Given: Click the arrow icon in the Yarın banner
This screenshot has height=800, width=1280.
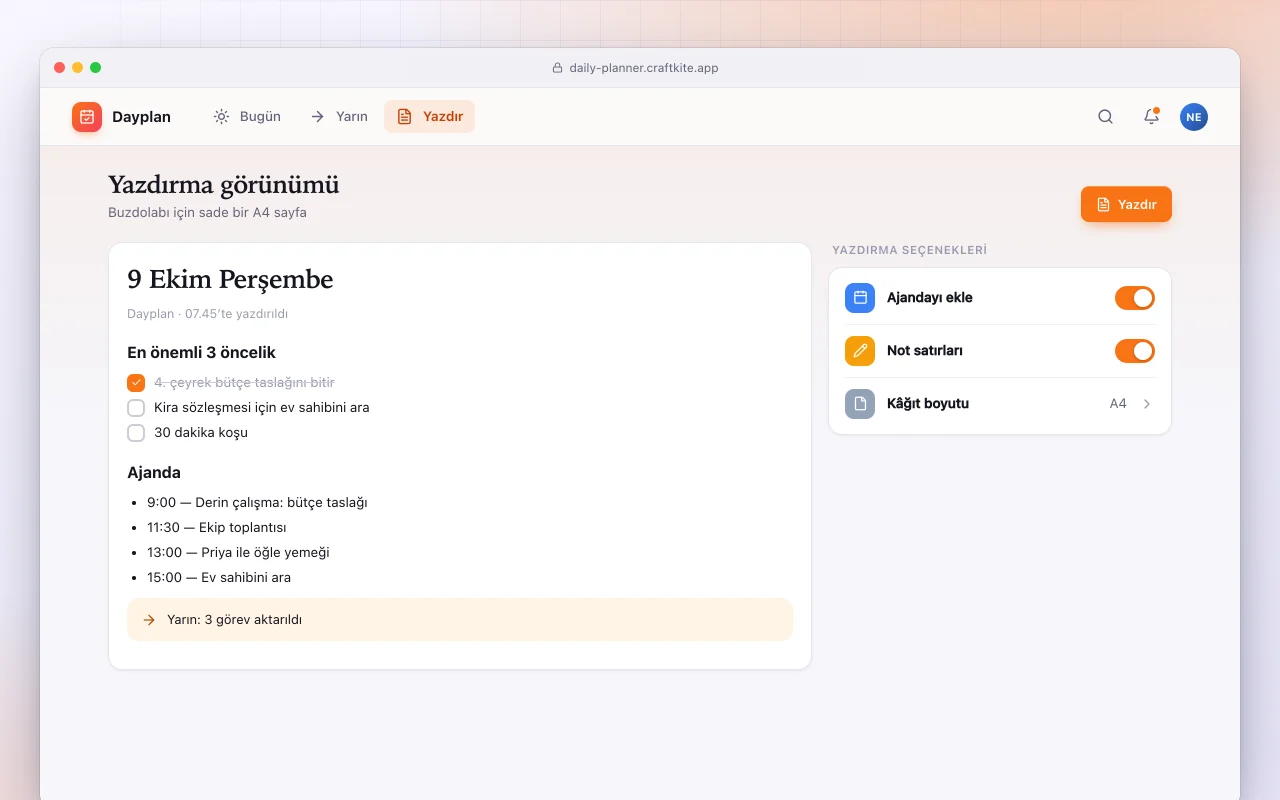Looking at the screenshot, I should pos(149,620).
